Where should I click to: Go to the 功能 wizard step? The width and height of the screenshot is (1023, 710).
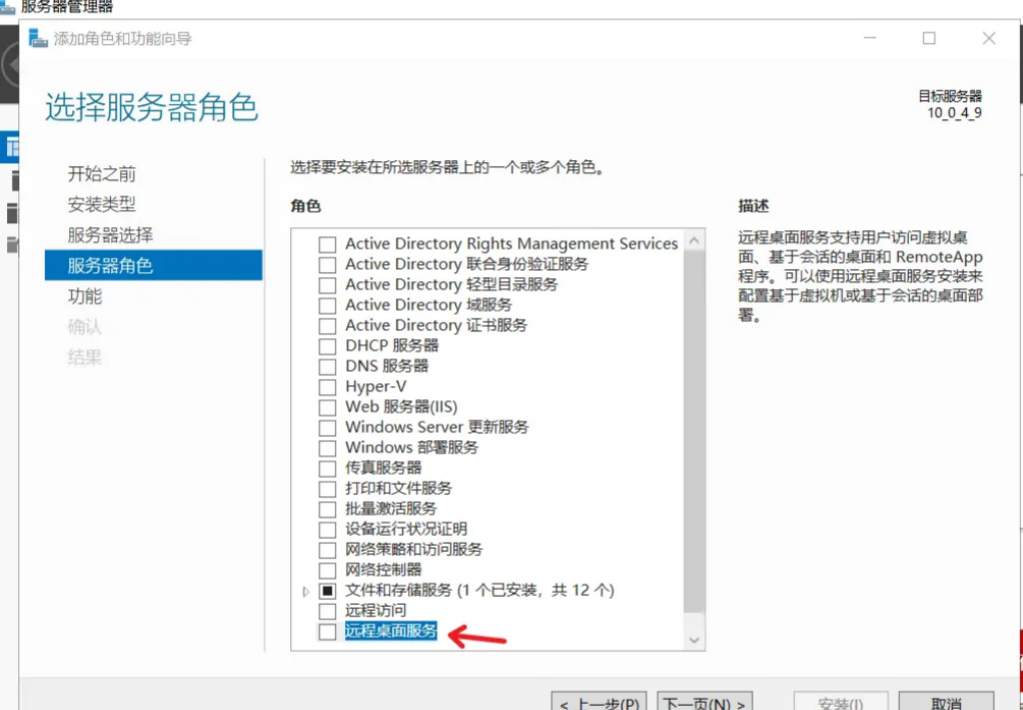point(85,296)
